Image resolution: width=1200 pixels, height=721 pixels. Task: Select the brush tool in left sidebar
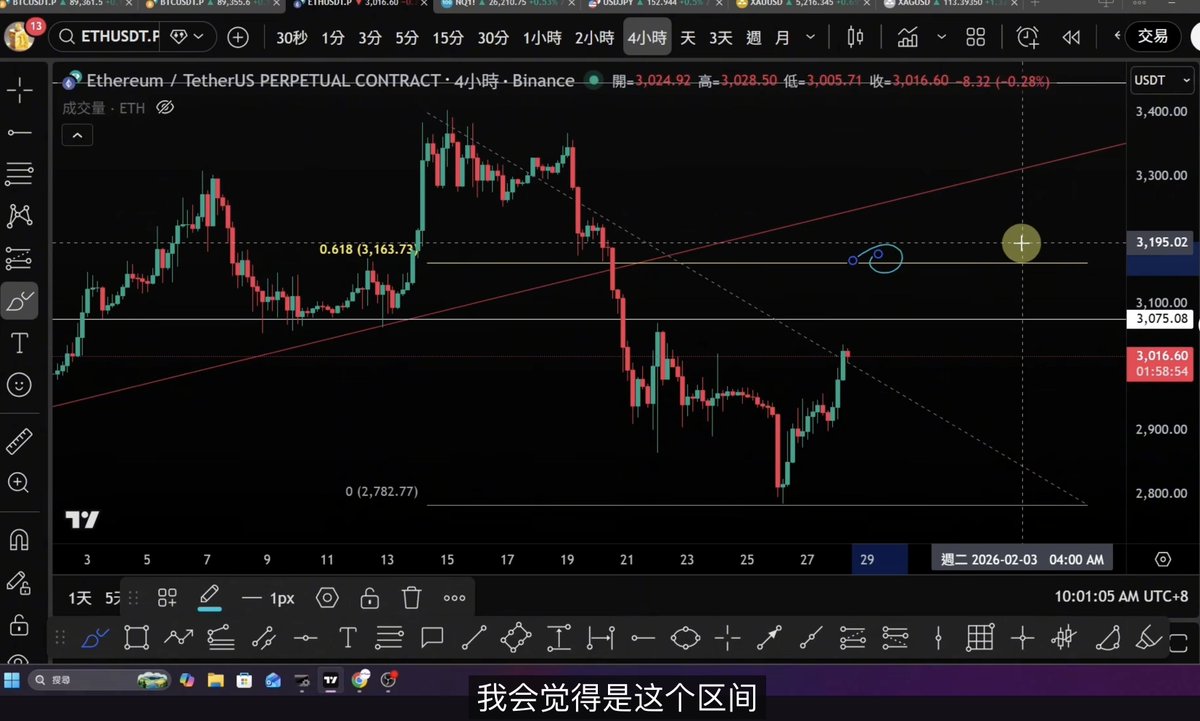19,300
